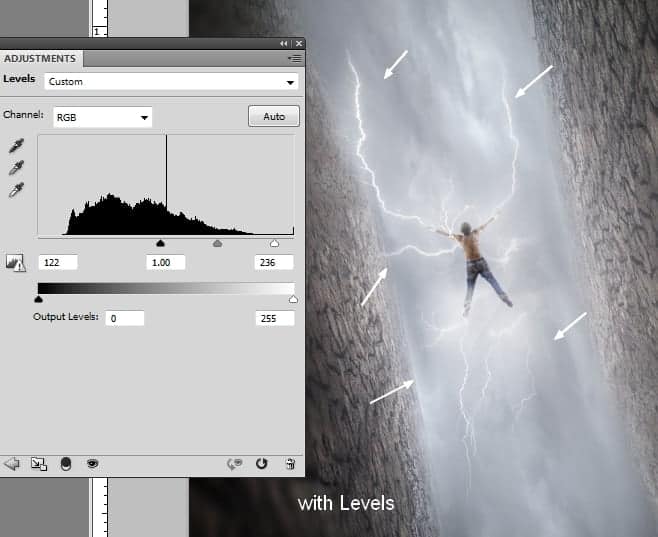This screenshot has height=537, width=658.
Task: Select the midtone gamma slider
Action: click(x=217, y=243)
